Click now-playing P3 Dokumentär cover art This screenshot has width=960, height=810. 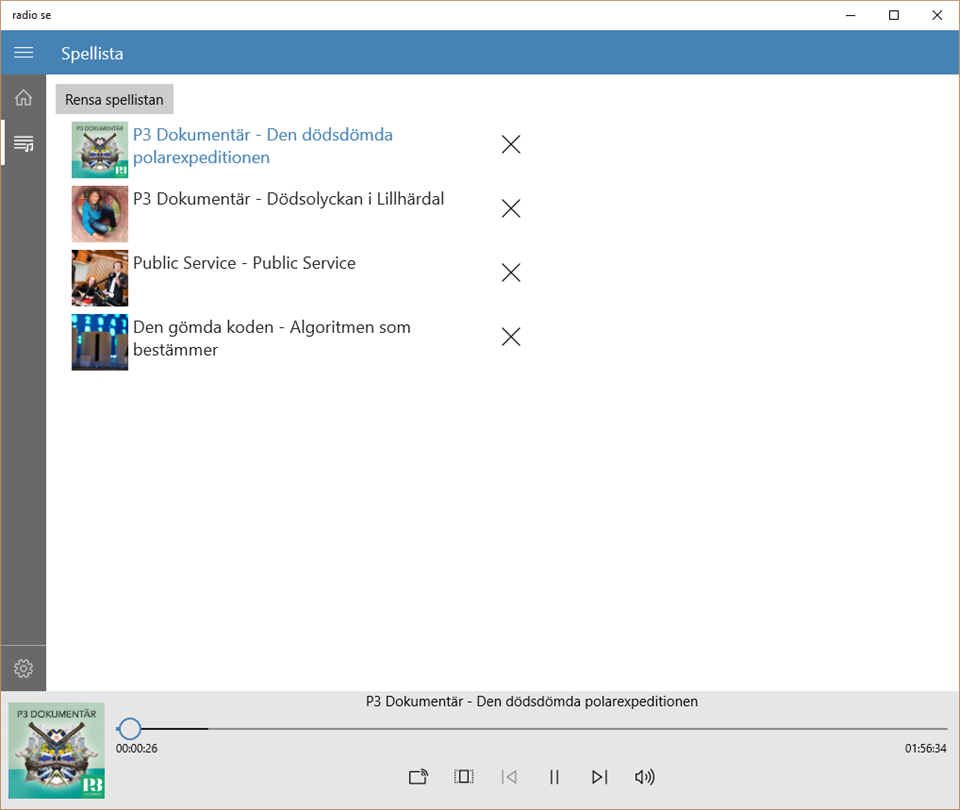coord(56,751)
